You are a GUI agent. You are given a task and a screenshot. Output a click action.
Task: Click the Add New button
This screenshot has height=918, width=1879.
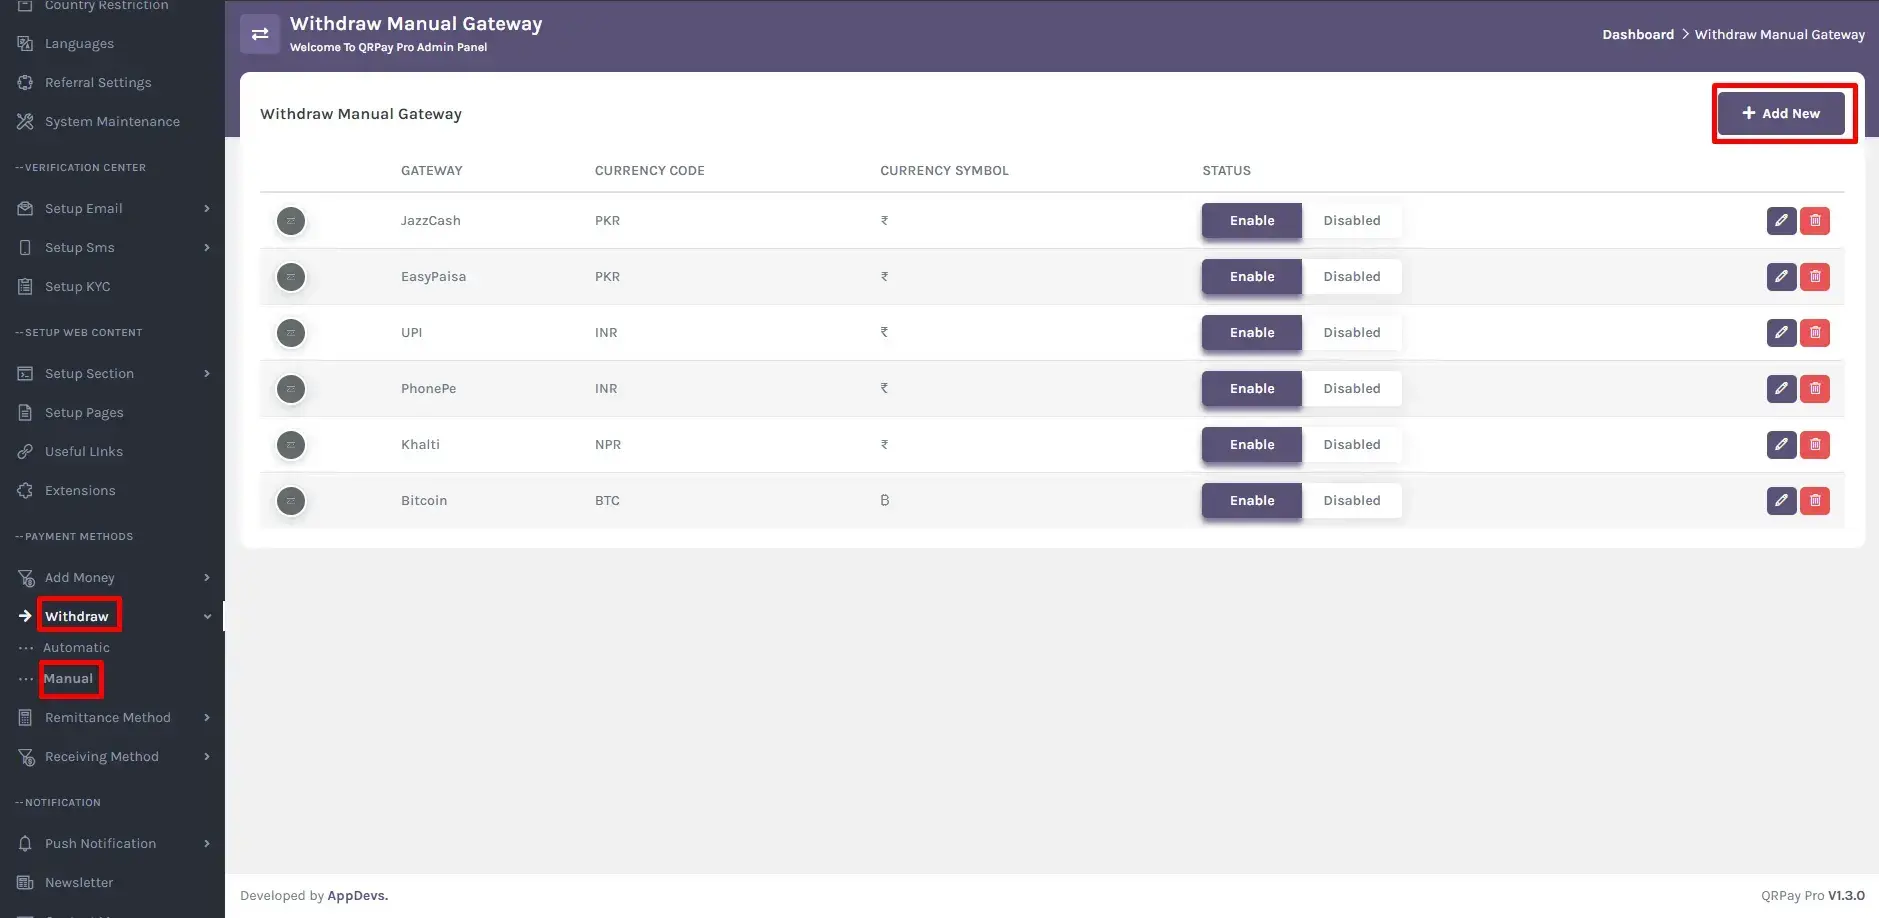1781,113
